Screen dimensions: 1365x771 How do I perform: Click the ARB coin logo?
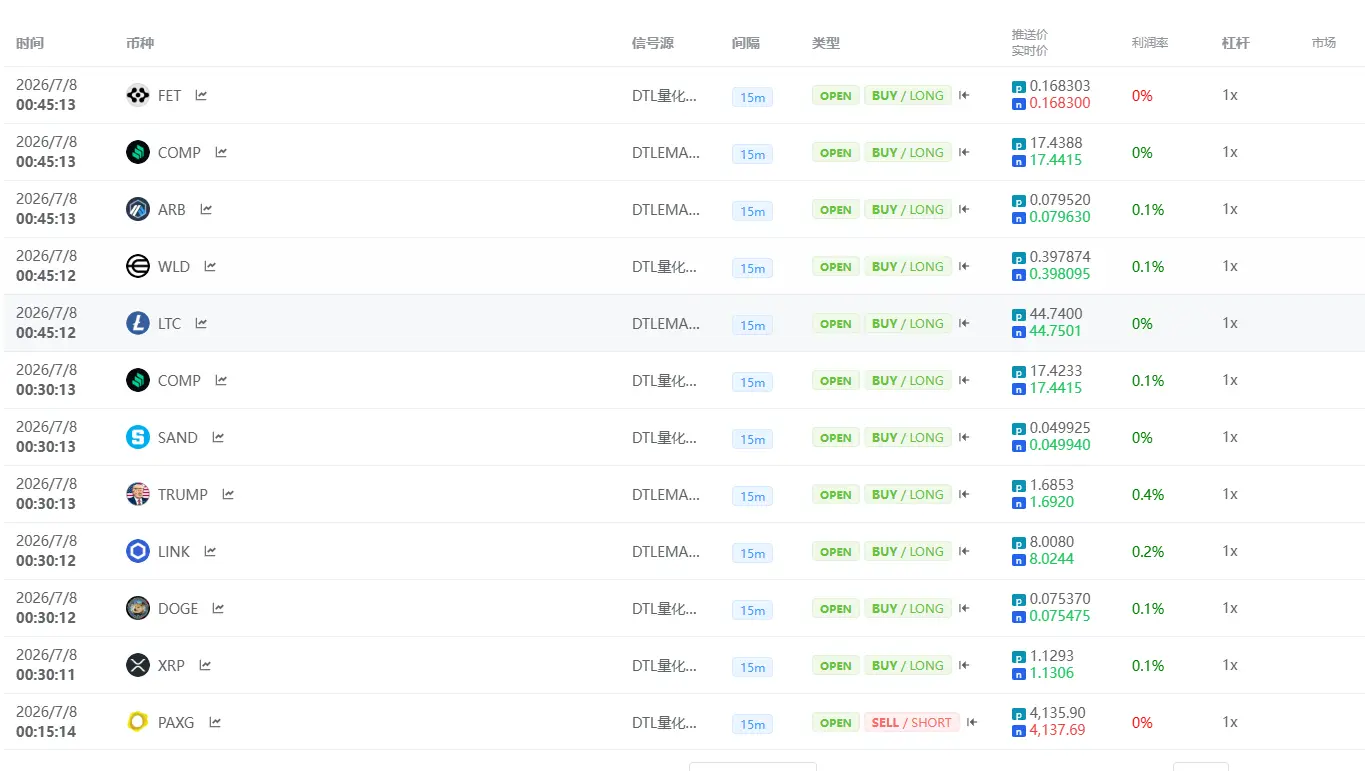pyautogui.click(x=138, y=209)
